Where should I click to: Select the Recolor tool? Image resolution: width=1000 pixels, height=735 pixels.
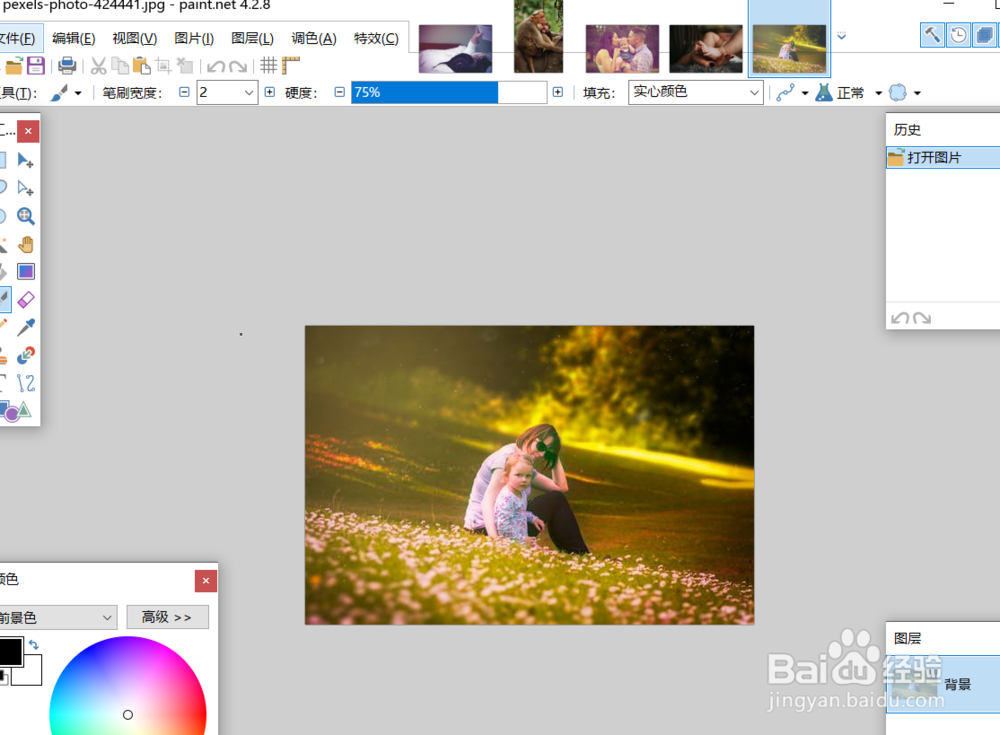tap(26, 355)
